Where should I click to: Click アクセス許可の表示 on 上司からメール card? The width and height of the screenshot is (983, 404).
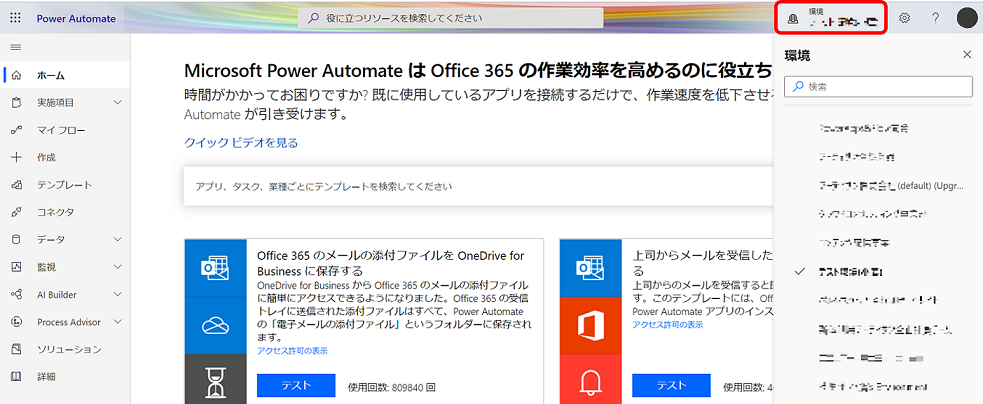(x=668, y=325)
